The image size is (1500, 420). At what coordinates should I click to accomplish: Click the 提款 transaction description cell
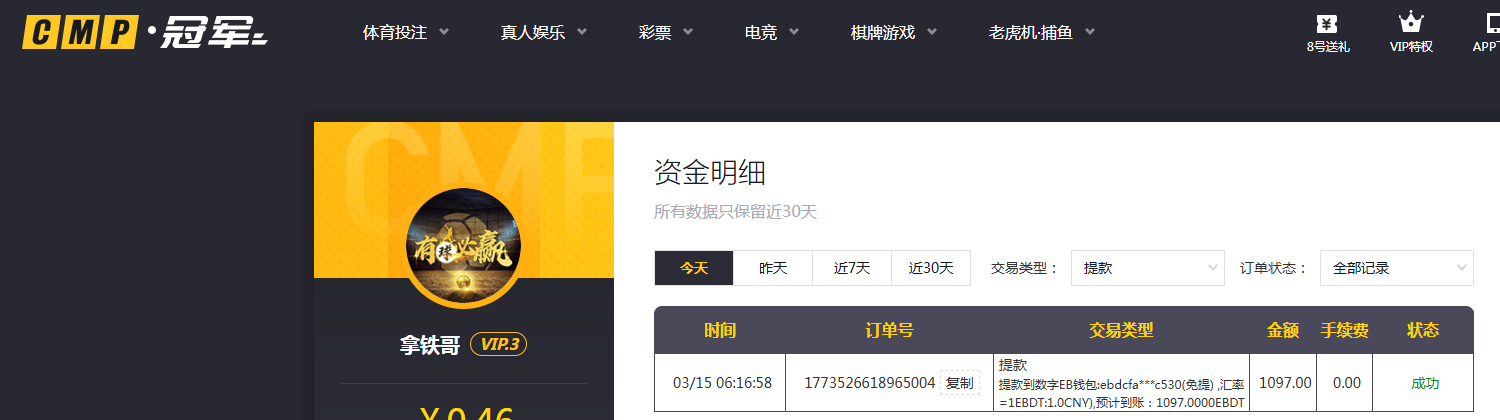pos(1122,383)
